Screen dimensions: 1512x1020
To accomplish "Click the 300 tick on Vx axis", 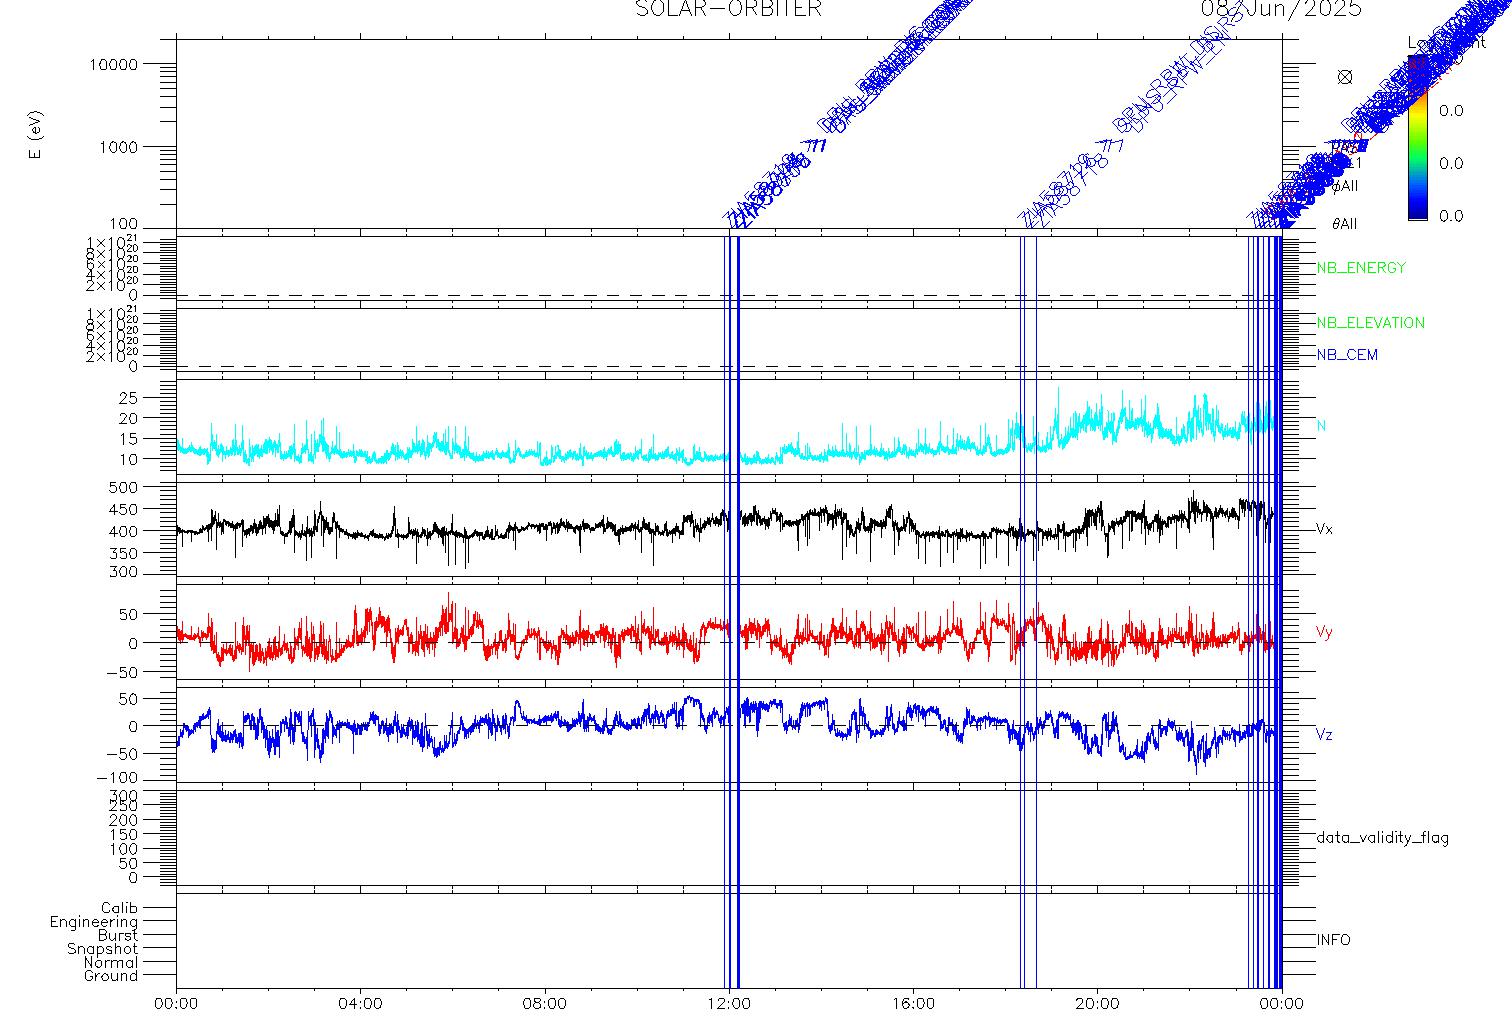I will click(123, 574).
